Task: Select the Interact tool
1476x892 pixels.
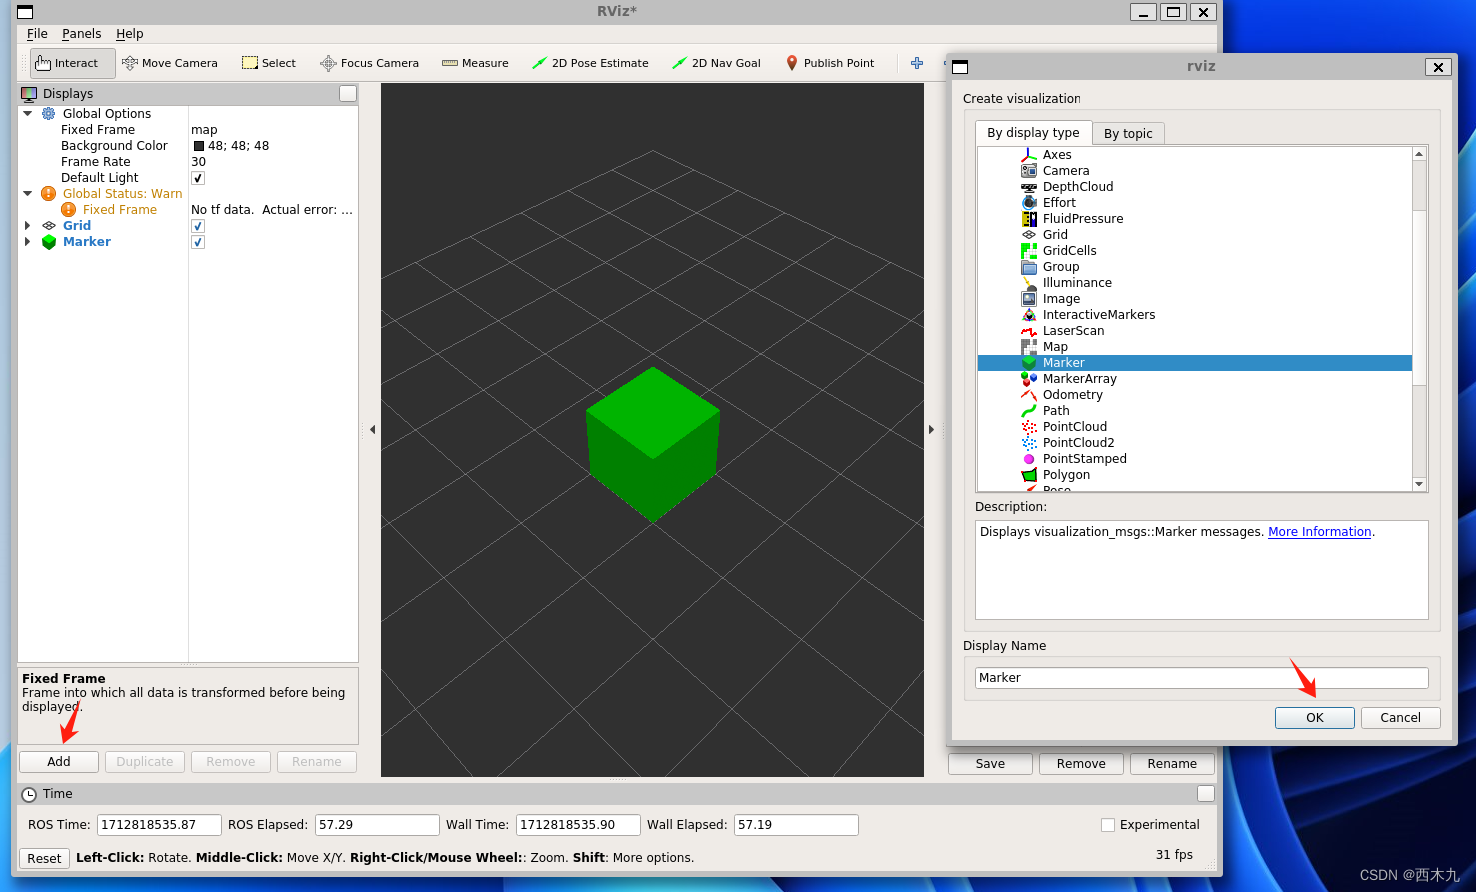Action: point(72,63)
